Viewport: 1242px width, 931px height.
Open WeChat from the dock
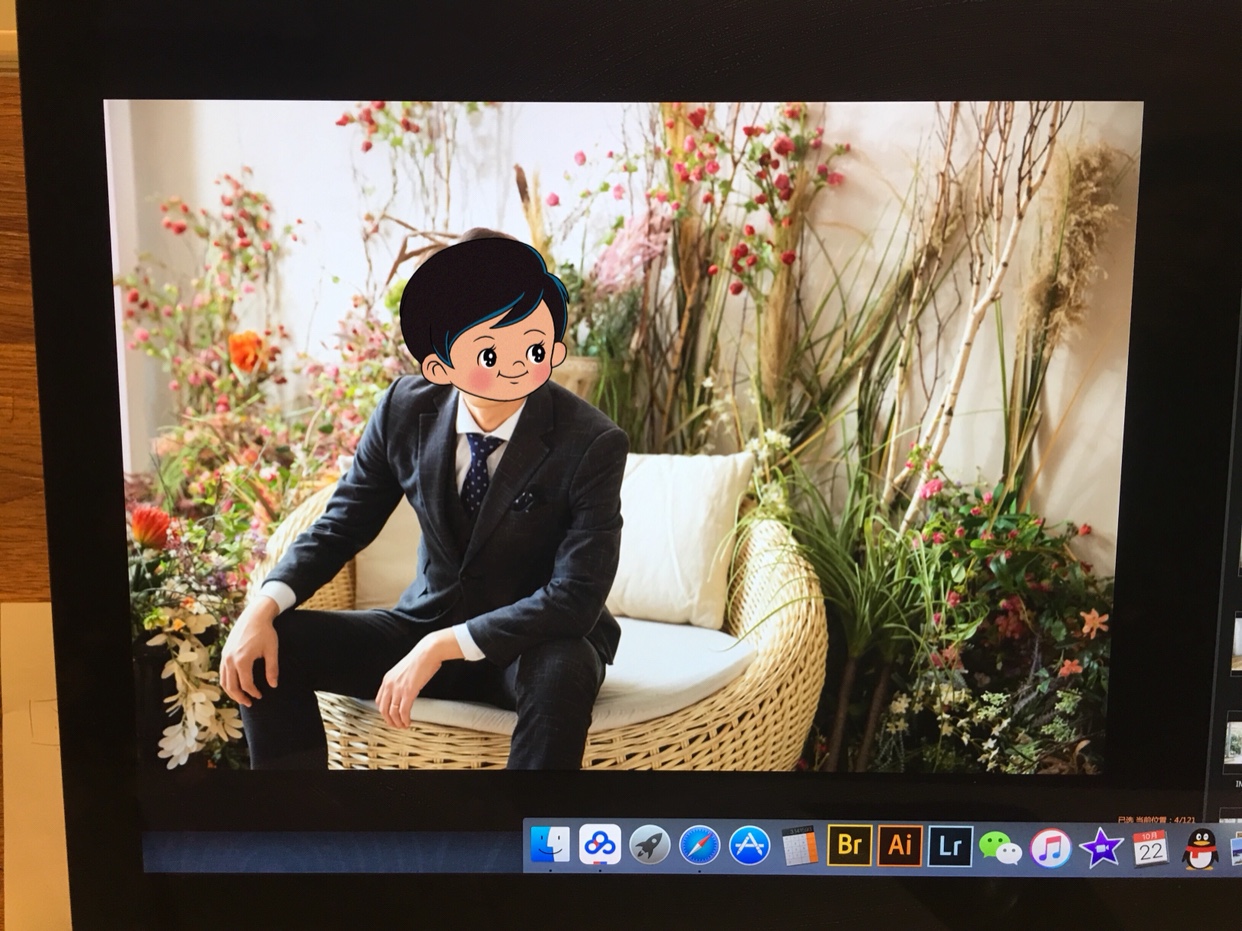point(1000,848)
